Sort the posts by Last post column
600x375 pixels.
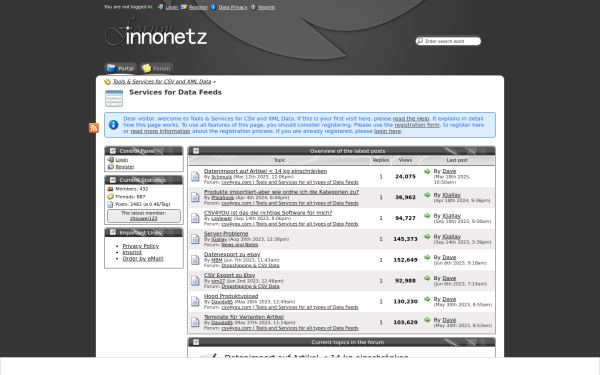coord(457,160)
